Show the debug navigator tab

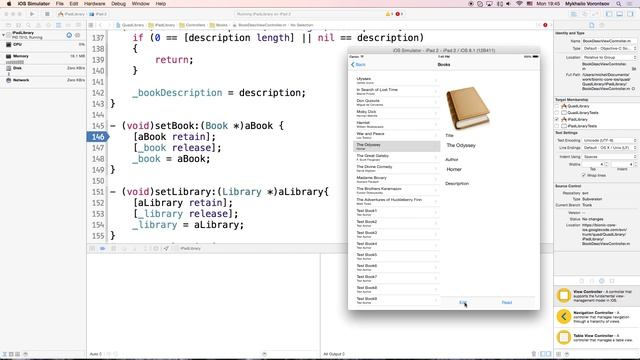point(58,25)
